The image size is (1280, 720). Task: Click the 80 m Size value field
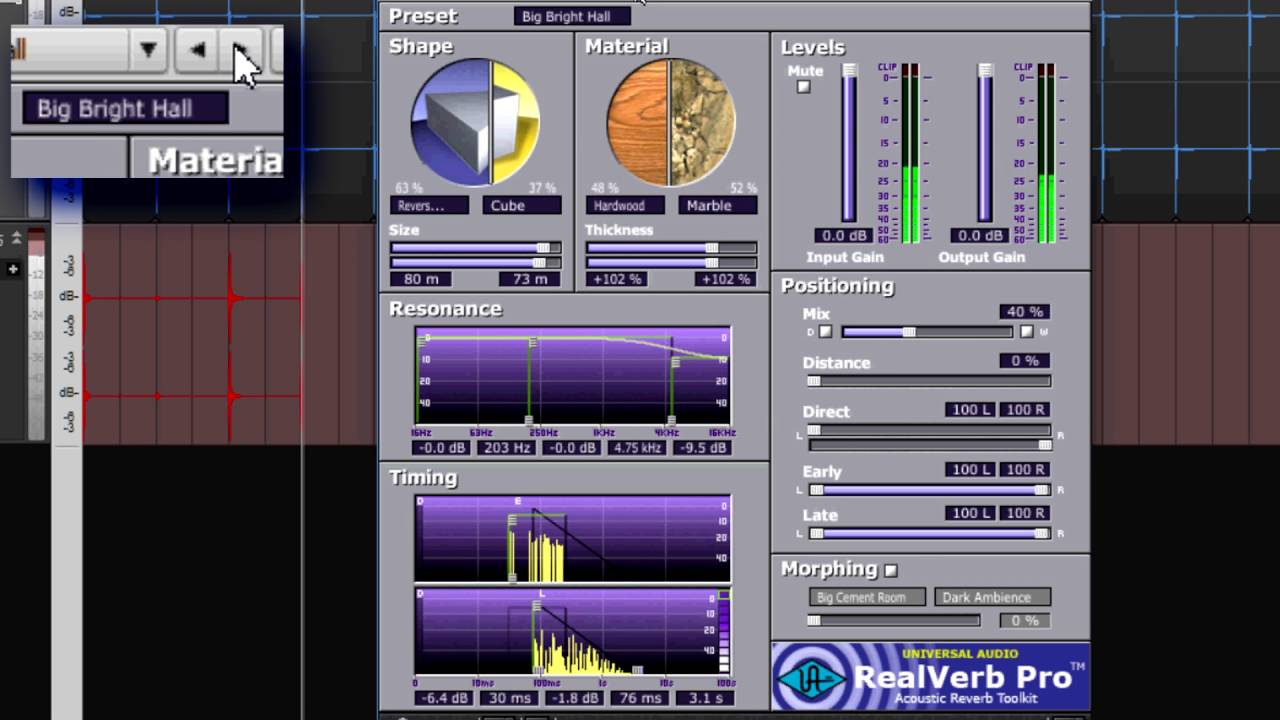coord(421,279)
